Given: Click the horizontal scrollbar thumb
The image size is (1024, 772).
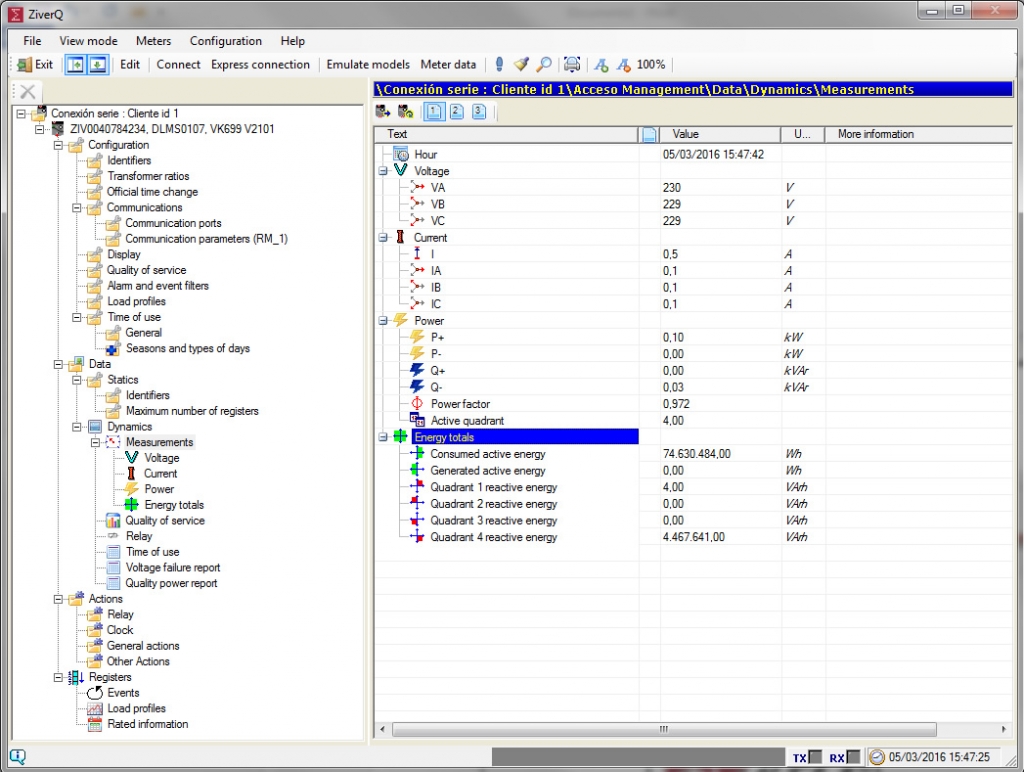Looking at the screenshot, I should tap(664, 729).
